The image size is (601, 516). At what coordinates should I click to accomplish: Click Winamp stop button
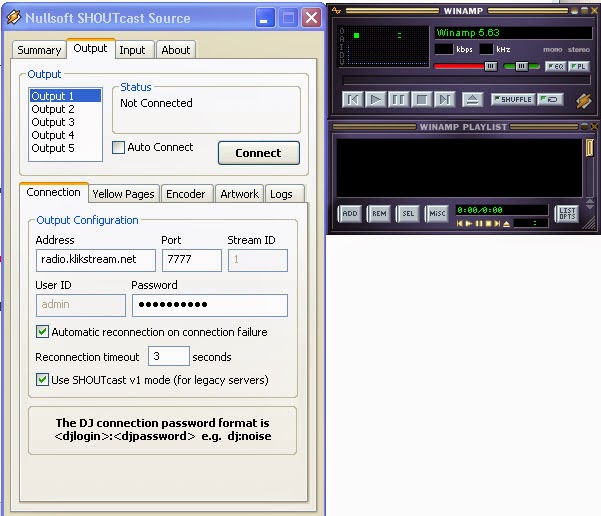click(x=421, y=100)
